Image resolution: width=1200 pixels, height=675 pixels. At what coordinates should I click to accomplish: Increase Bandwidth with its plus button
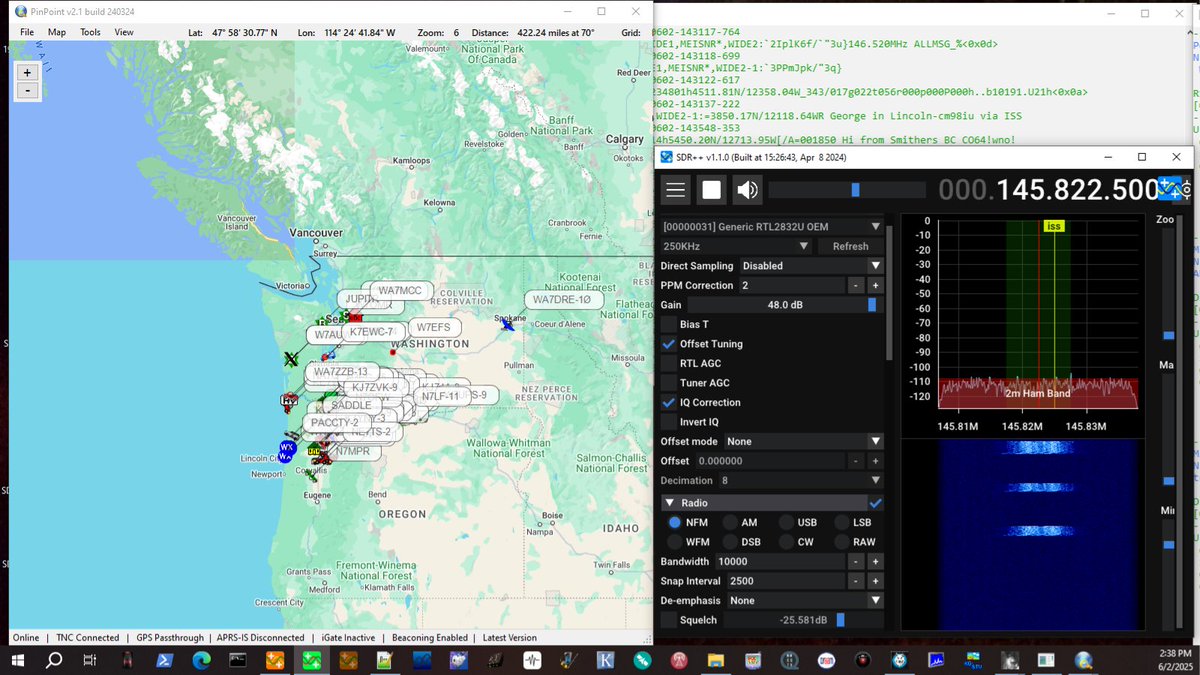coord(875,562)
